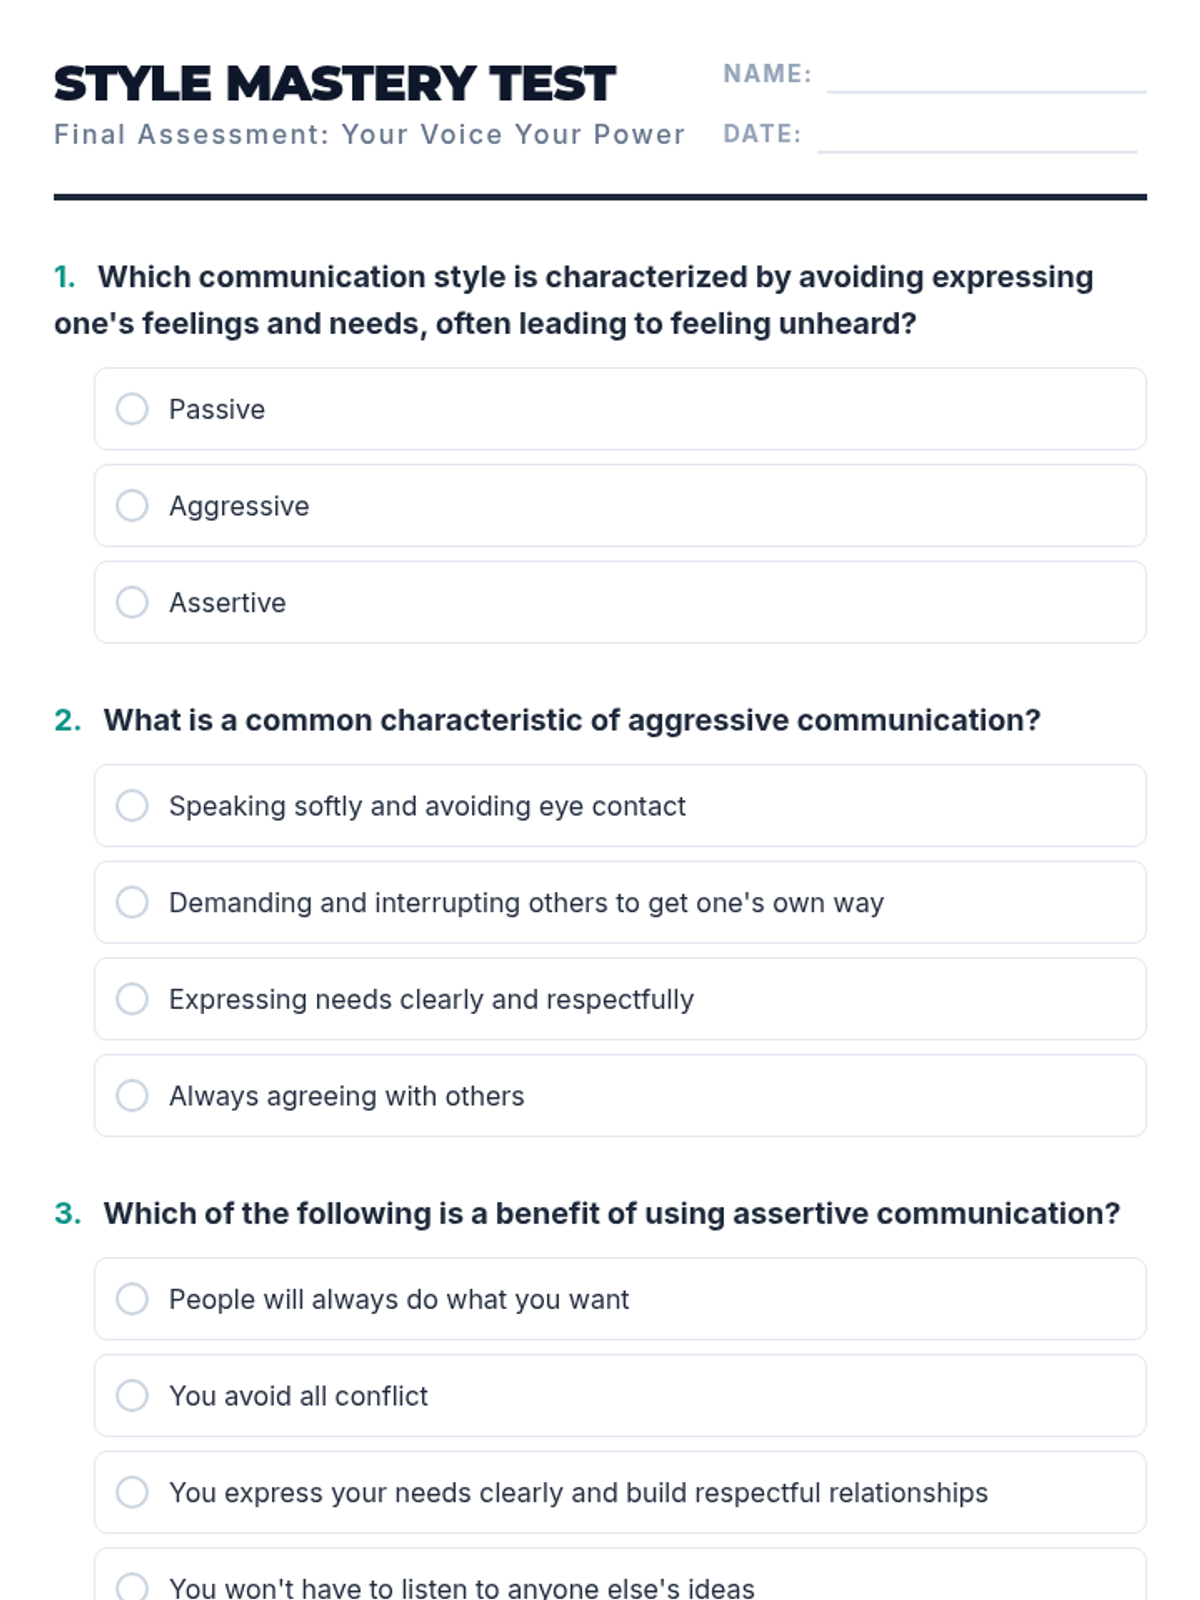The width and height of the screenshot is (1200, 1600).
Task: Click the Style Mastery Test heading
Action: click(334, 84)
